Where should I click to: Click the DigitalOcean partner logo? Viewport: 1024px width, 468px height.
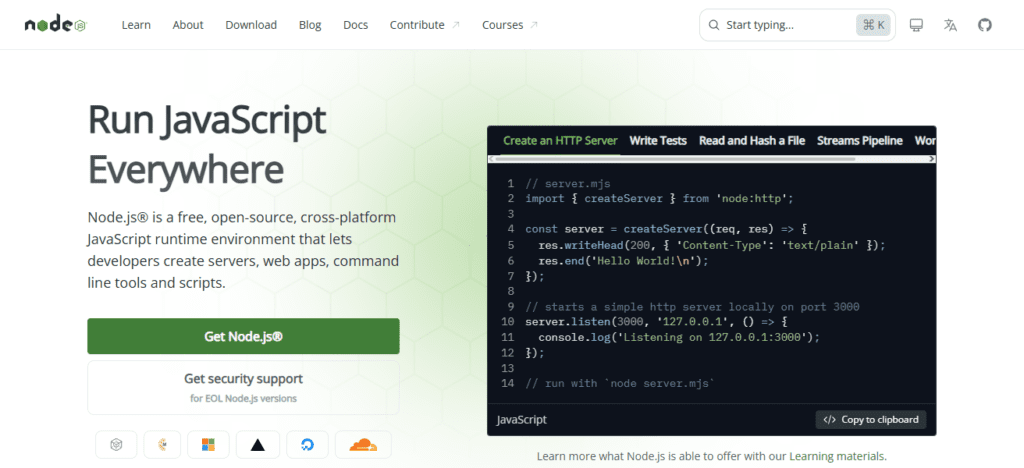tap(307, 445)
